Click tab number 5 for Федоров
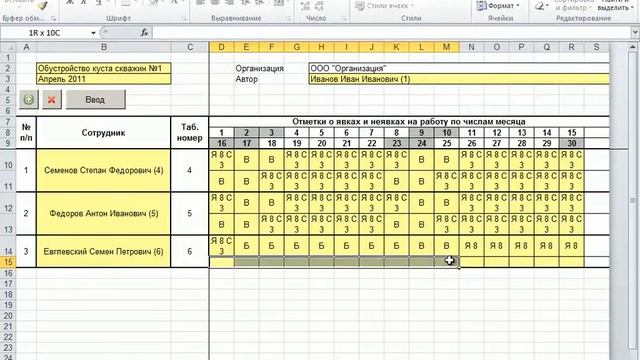The image size is (640, 360). (190, 213)
